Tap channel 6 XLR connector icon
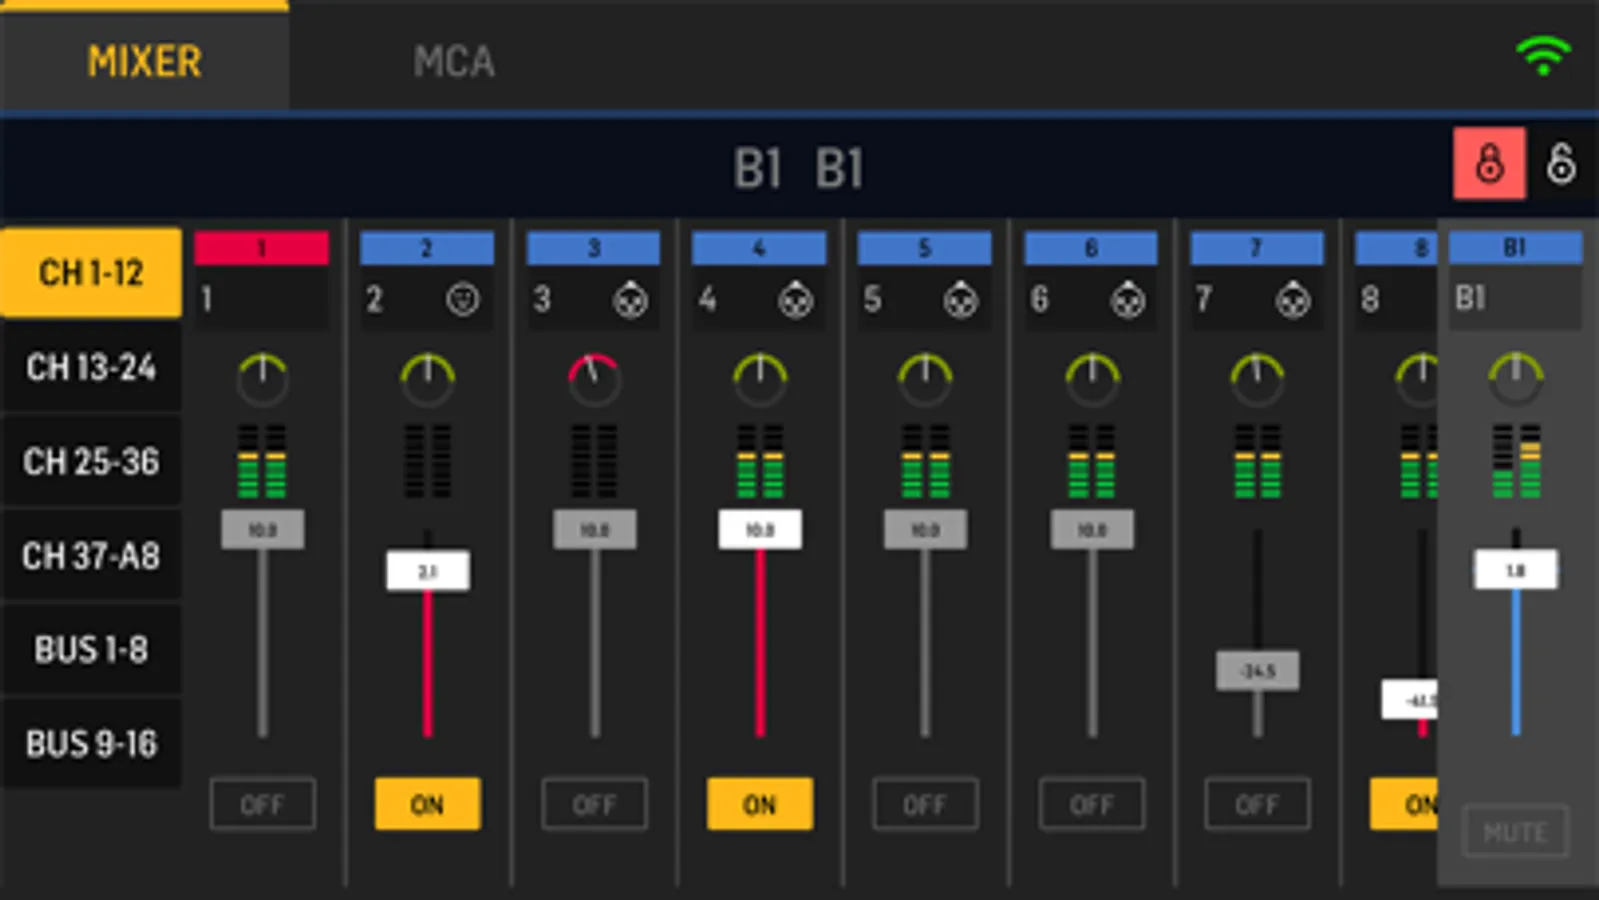The image size is (1599, 900). pos(1127,299)
